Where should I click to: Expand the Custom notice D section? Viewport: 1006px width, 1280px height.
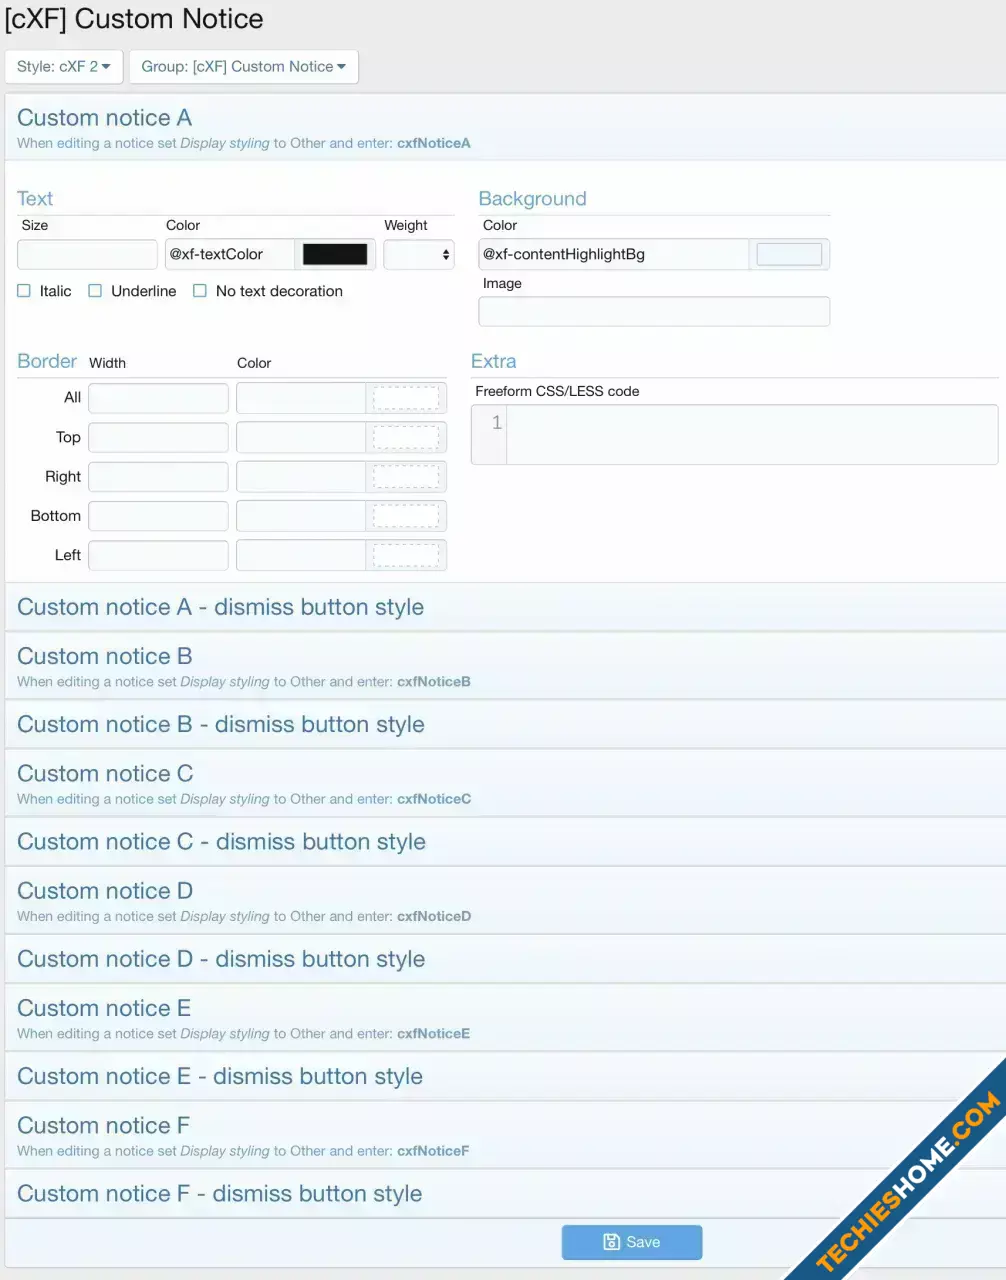[x=505, y=900]
